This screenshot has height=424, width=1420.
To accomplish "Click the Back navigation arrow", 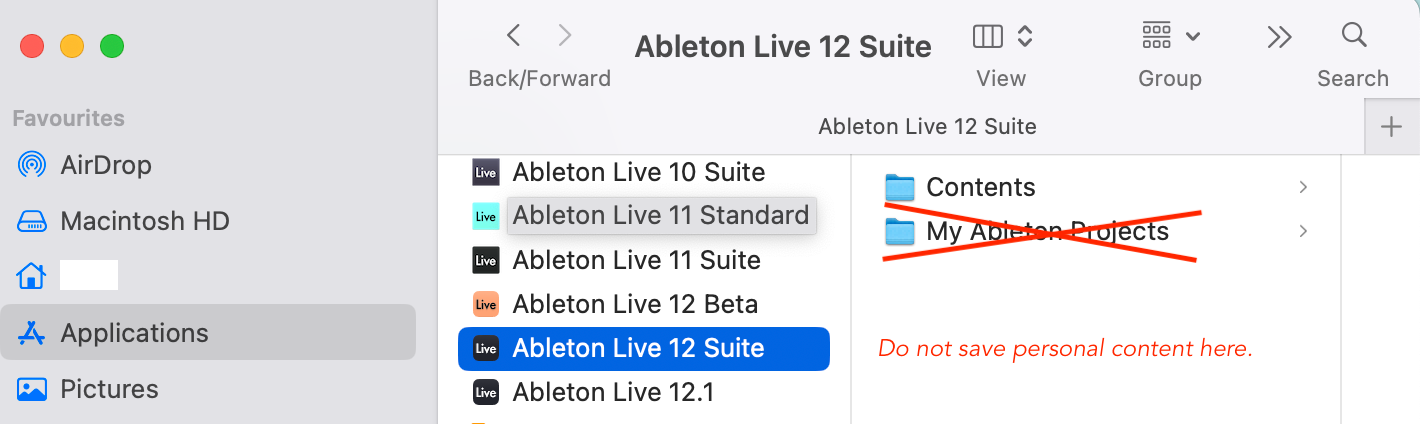I will [514, 36].
